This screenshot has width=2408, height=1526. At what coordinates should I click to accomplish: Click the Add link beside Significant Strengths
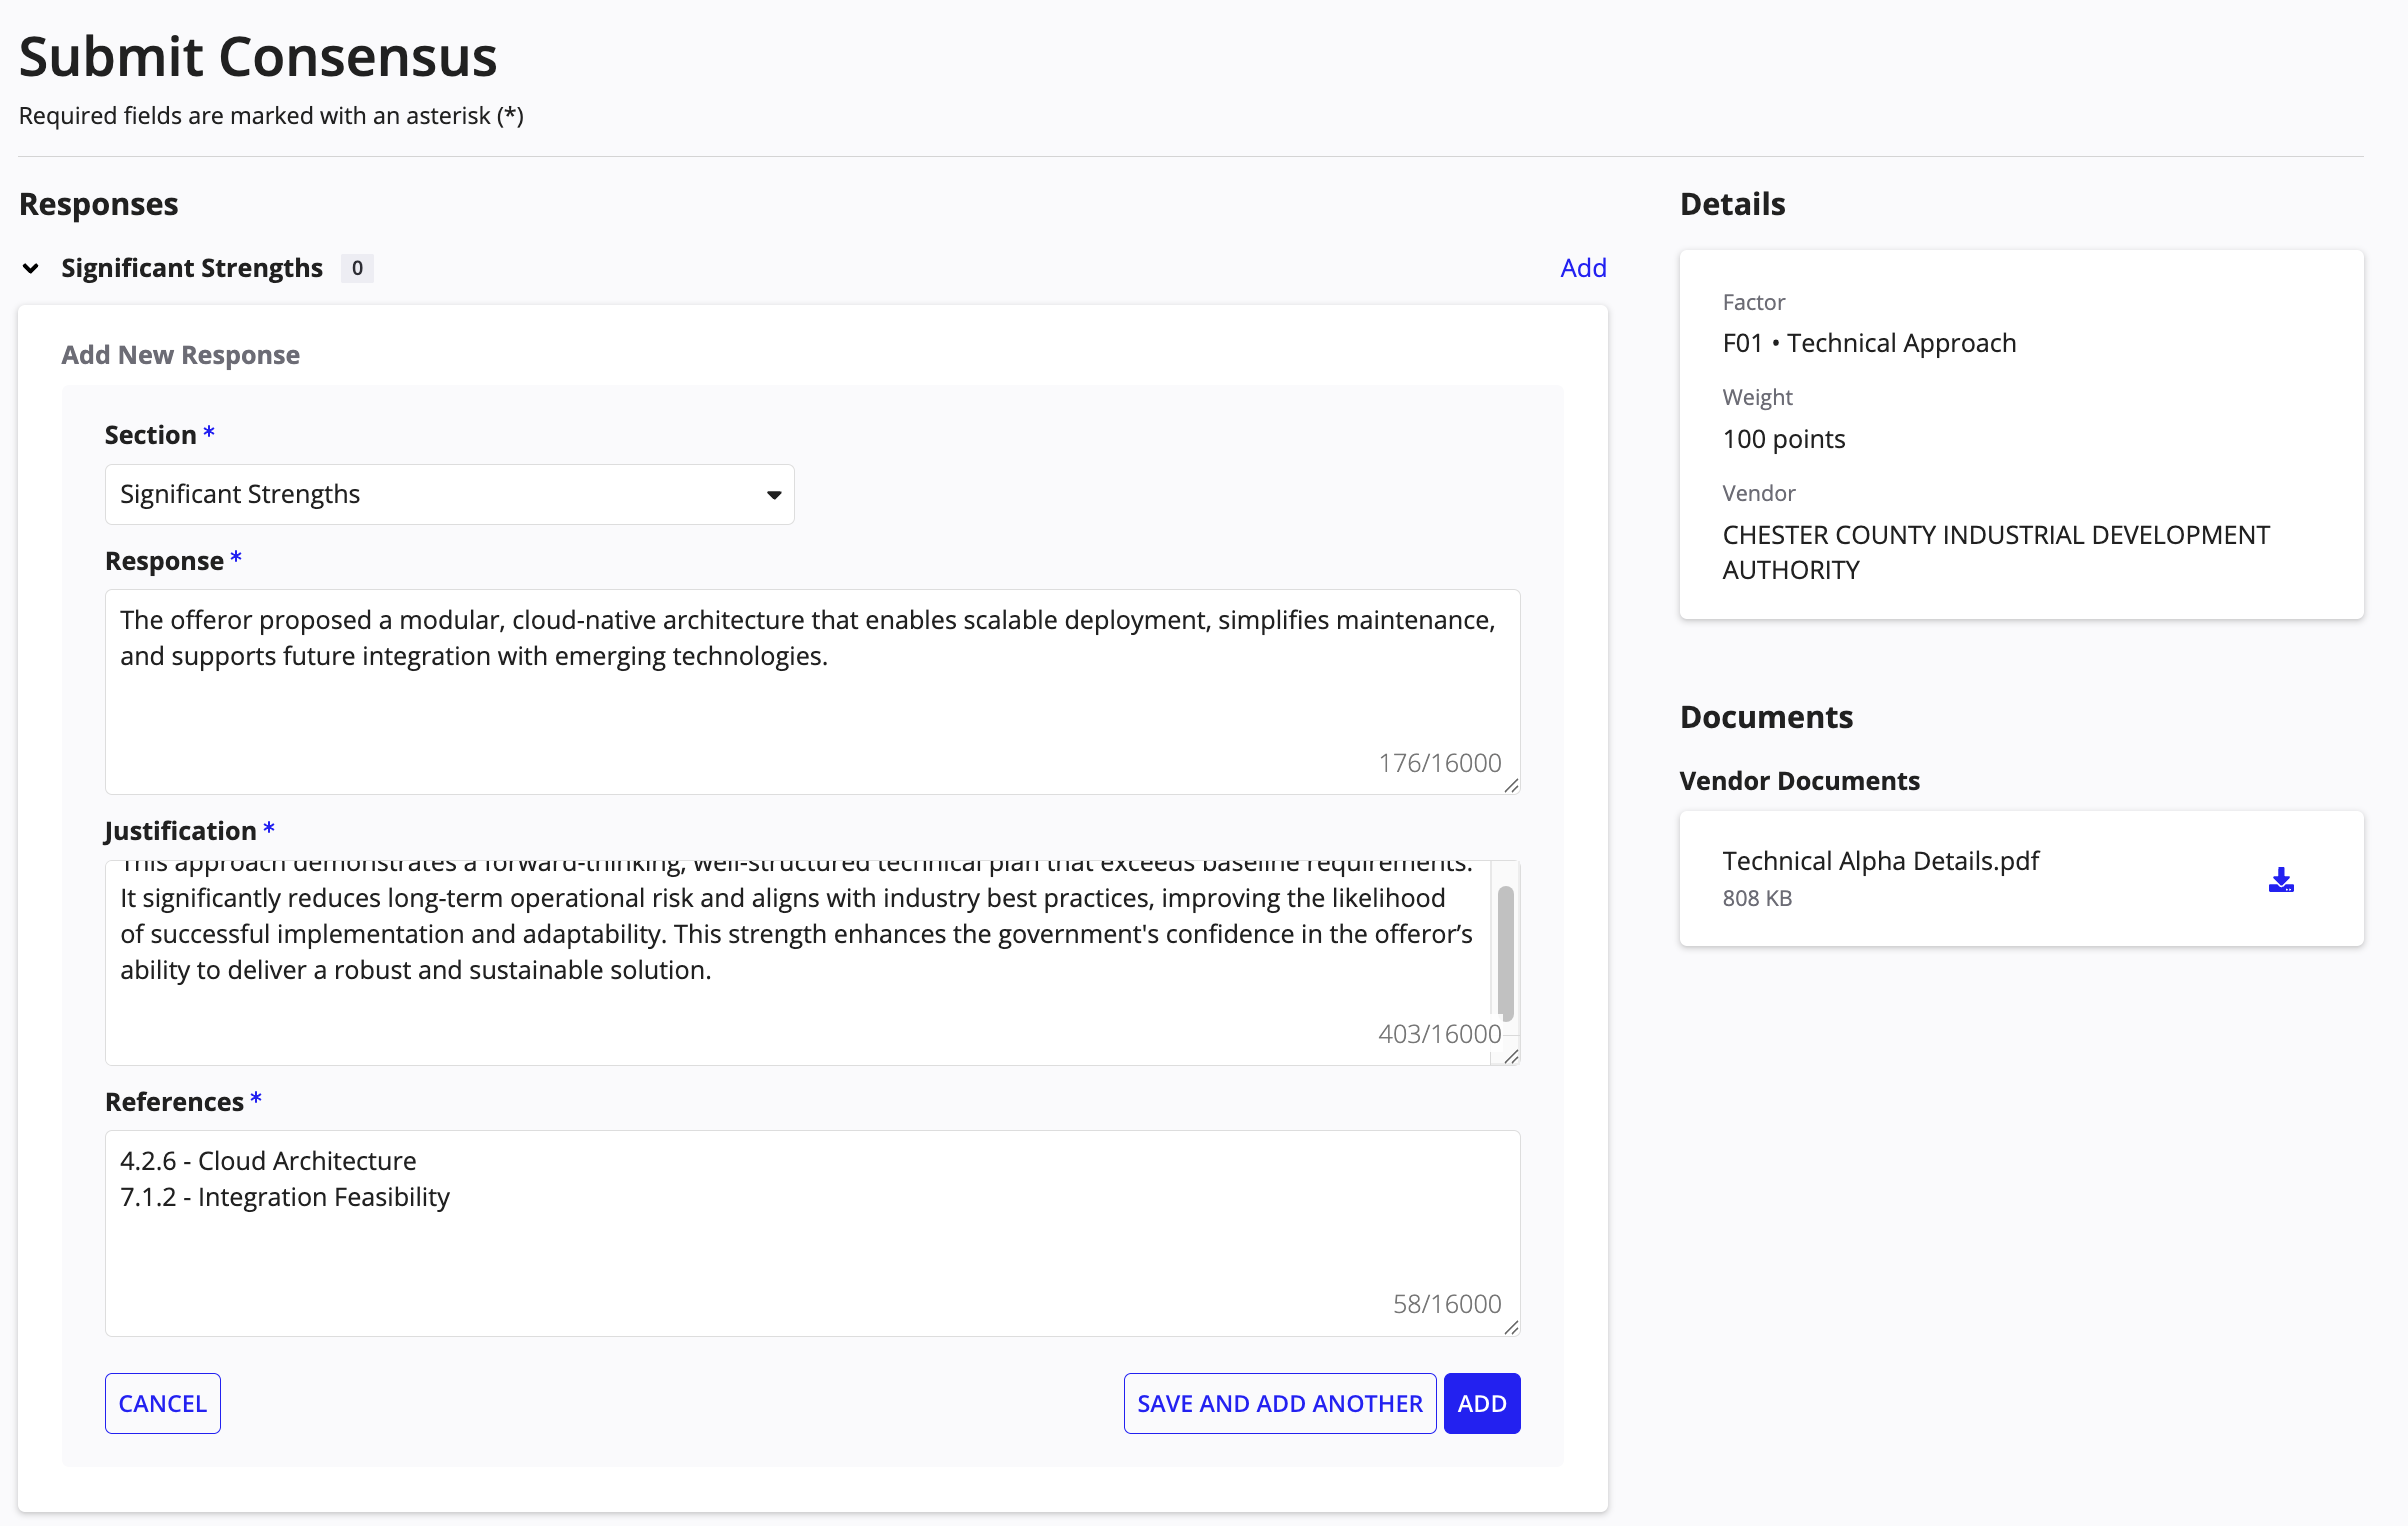click(x=1583, y=268)
